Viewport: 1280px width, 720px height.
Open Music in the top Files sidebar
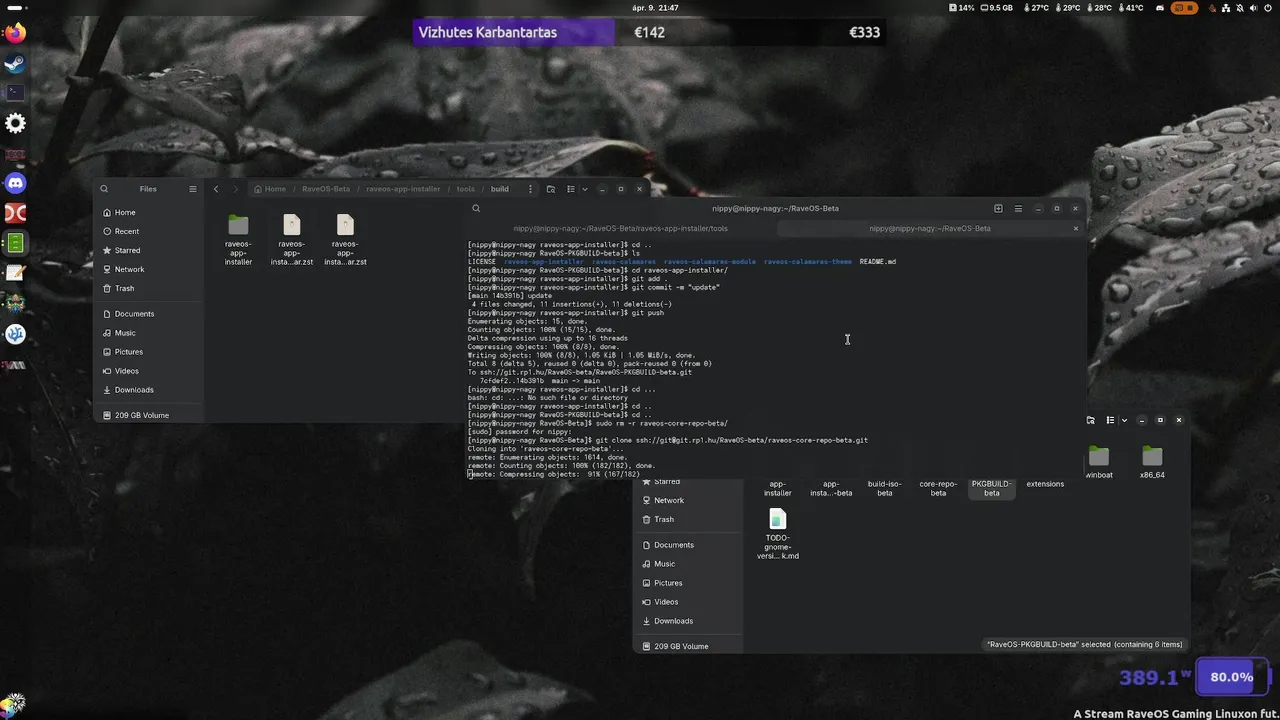click(149, 333)
